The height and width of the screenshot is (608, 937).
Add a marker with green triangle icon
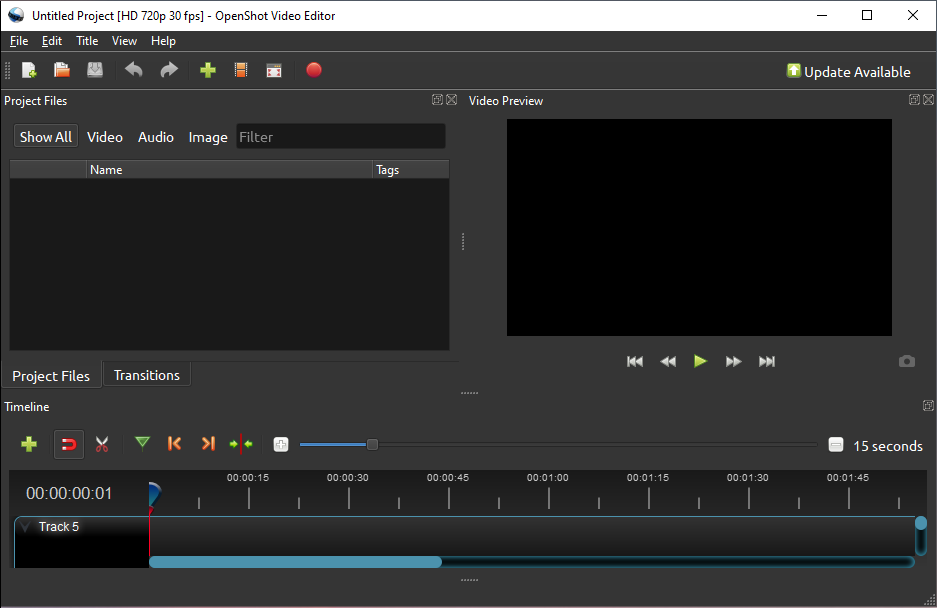tap(142, 443)
